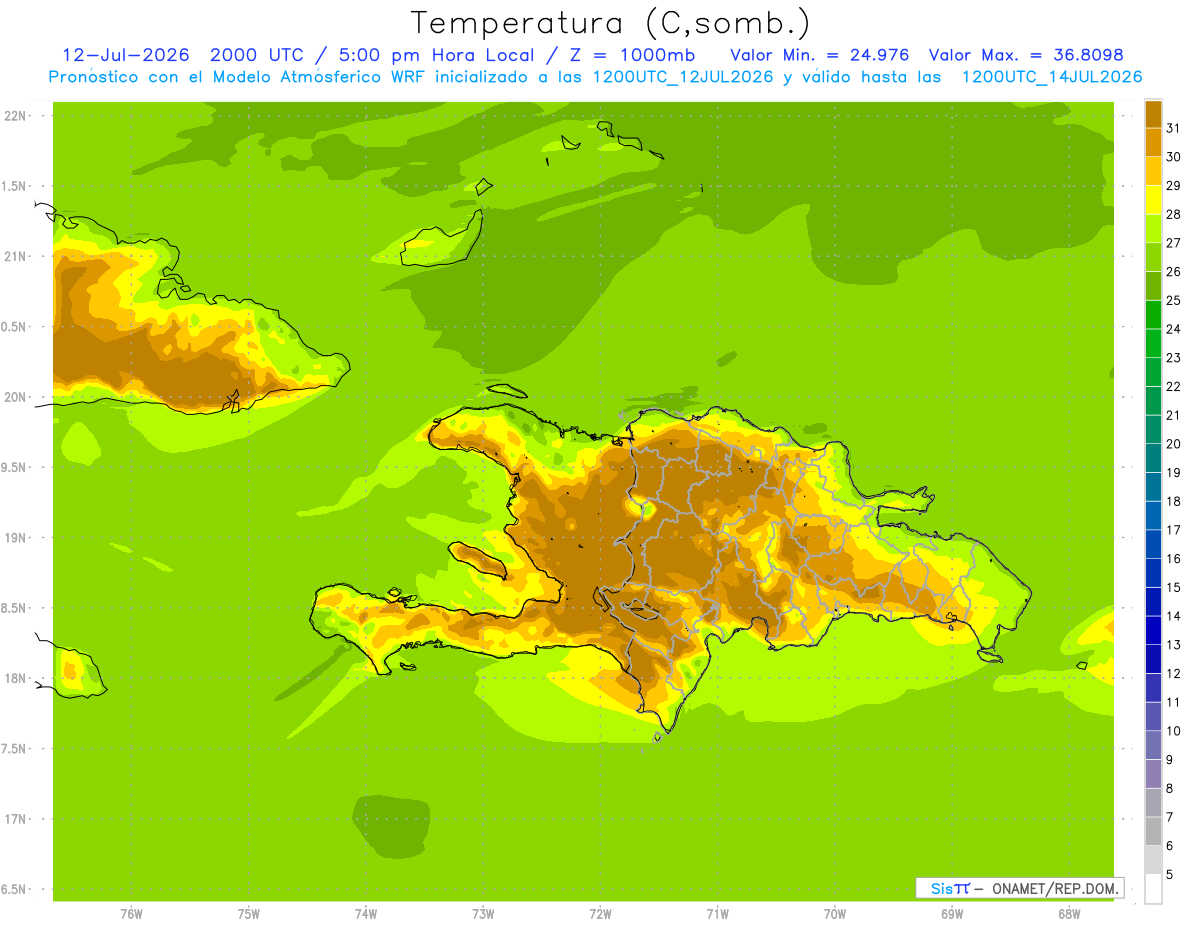Select valid-until time '1200UTC_14JUL2026'
The image size is (1200, 927).
click(1052, 77)
